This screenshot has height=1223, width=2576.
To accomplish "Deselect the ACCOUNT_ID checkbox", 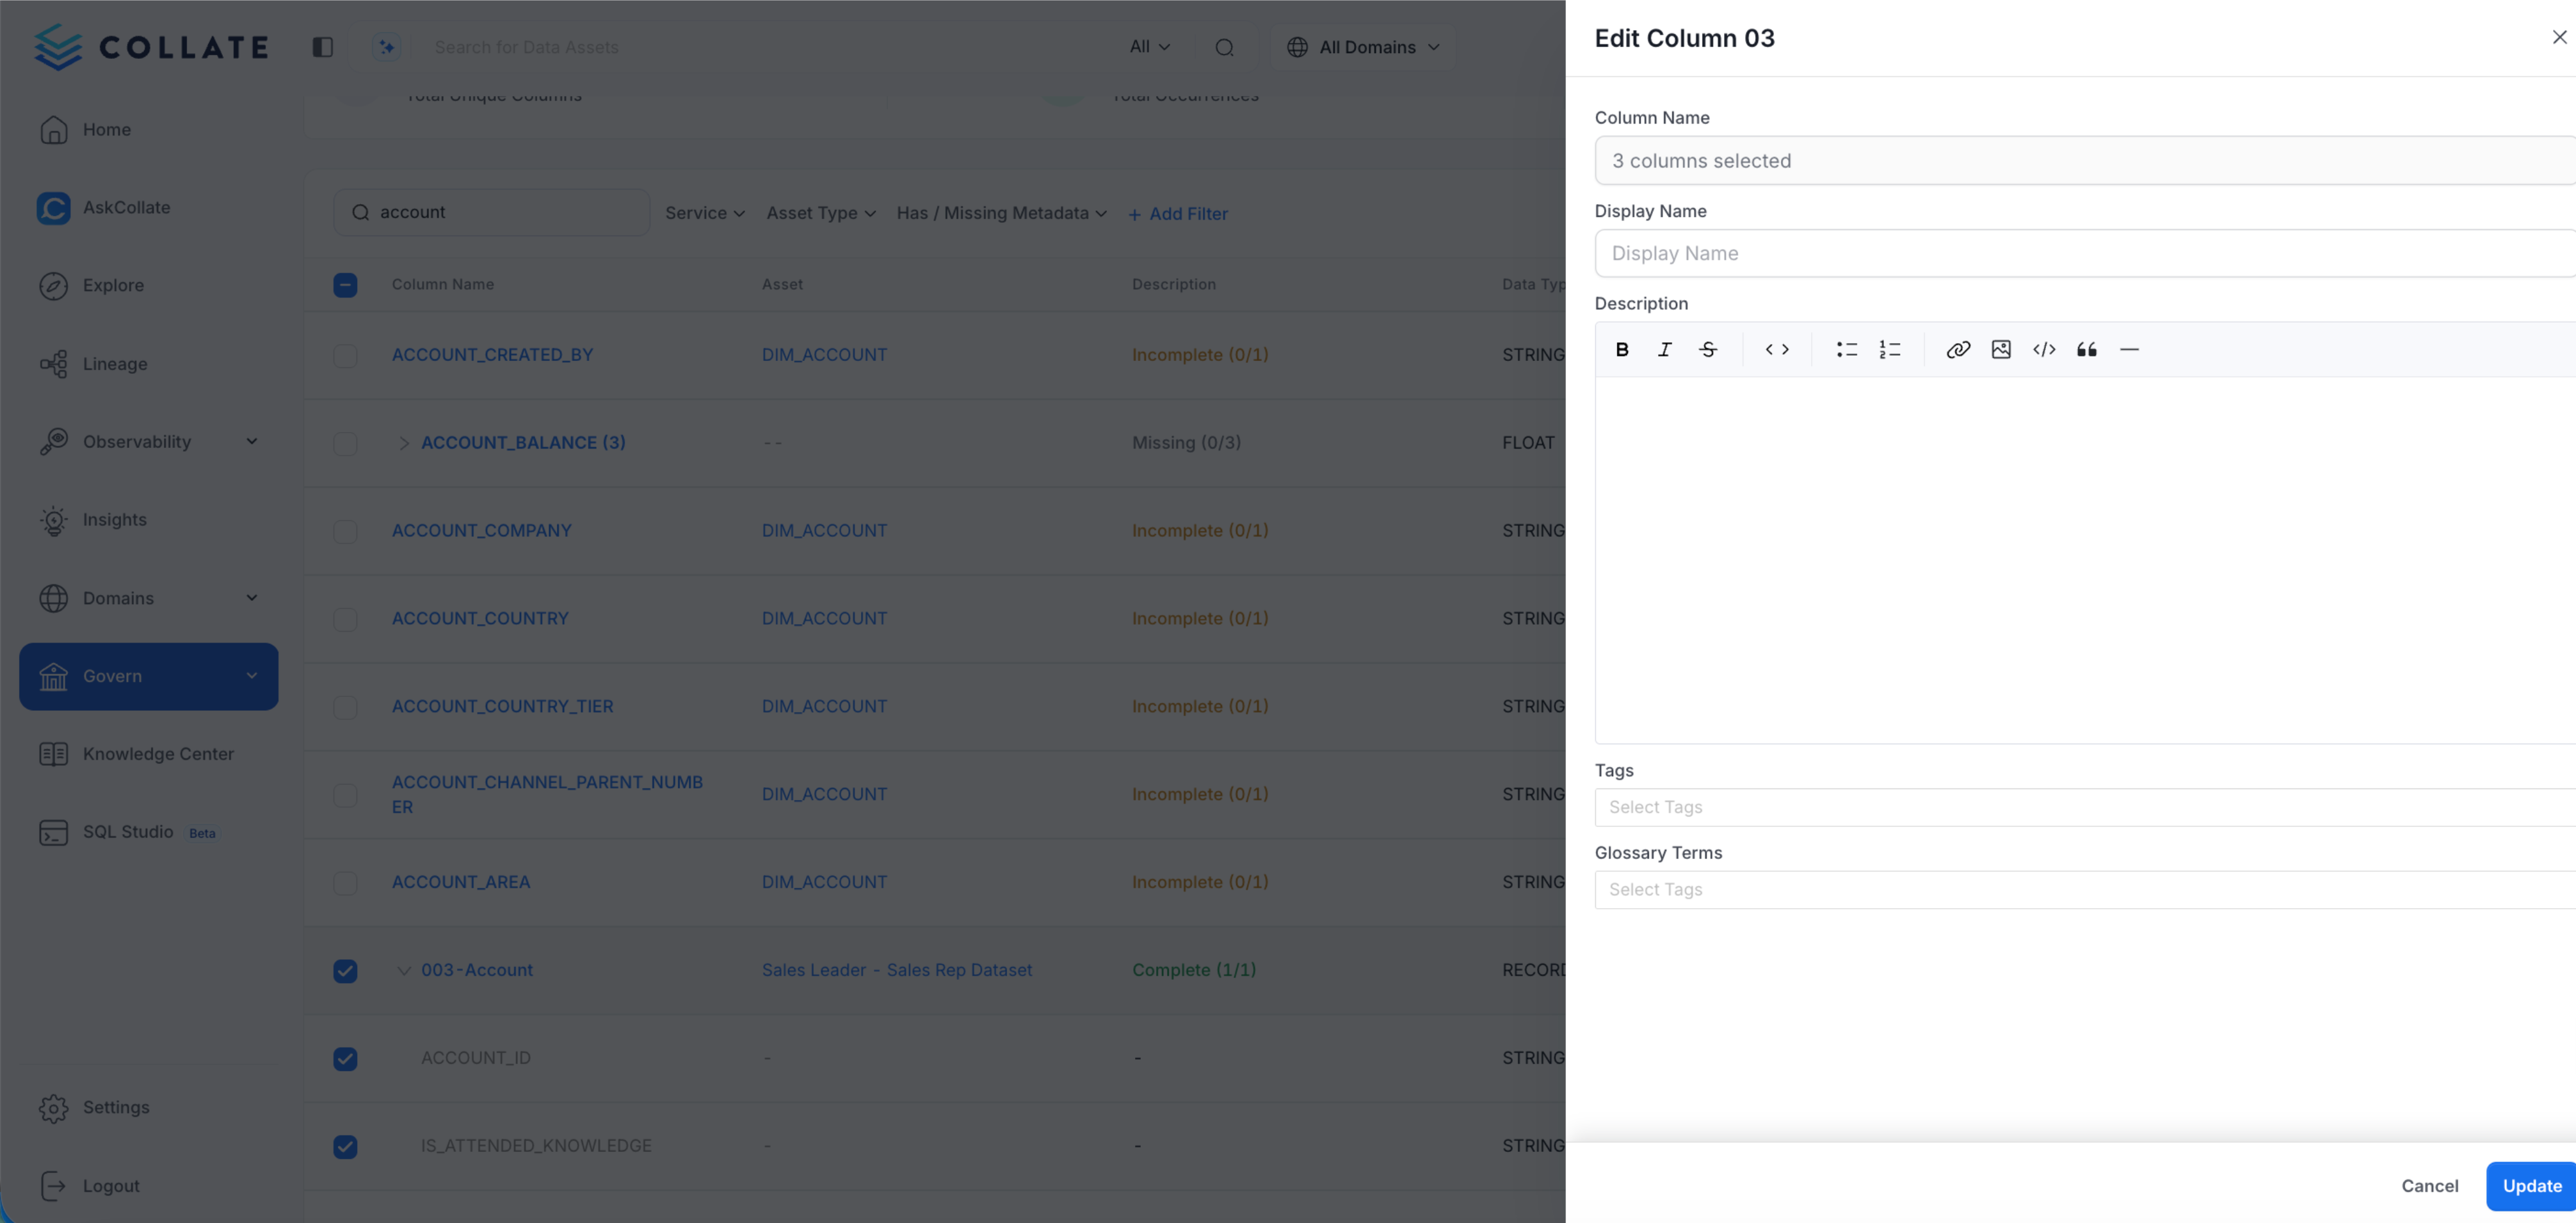I will pos(345,1058).
